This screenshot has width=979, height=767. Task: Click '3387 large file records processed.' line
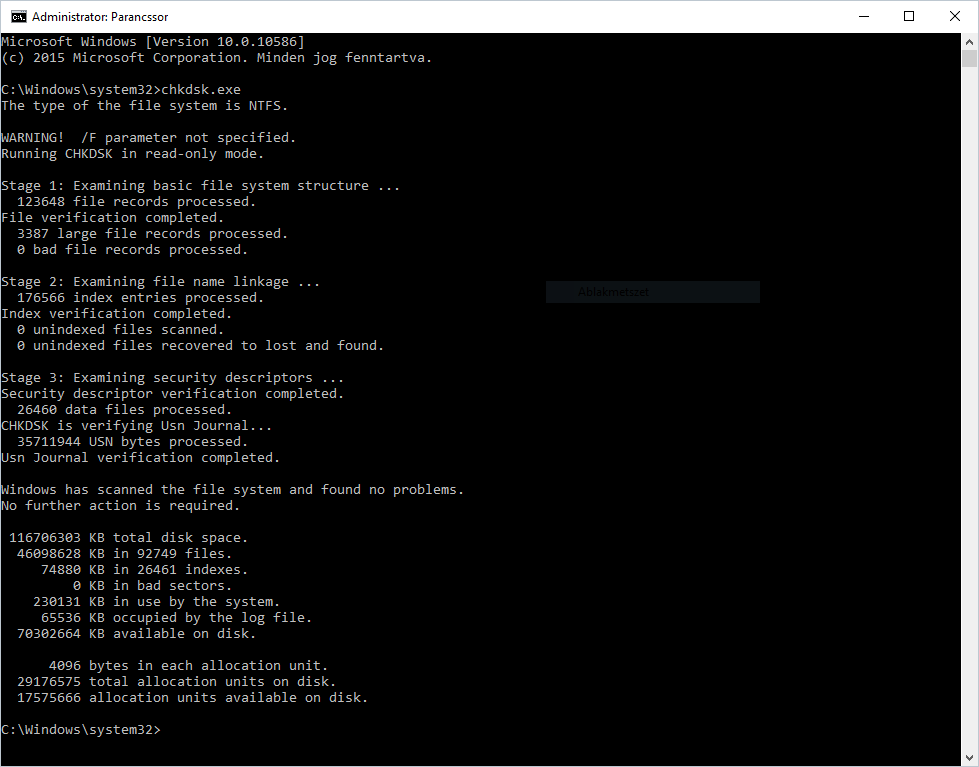pos(152,234)
